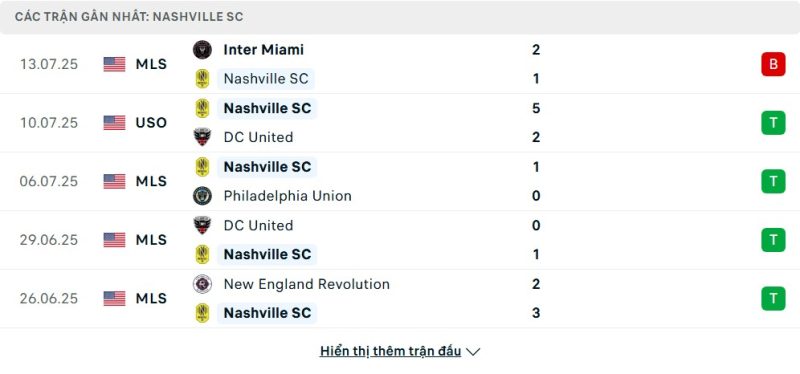The width and height of the screenshot is (800, 374).
Task: Click DC United crest in 10.07.25 match
Action: pyautogui.click(x=203, y=137)
